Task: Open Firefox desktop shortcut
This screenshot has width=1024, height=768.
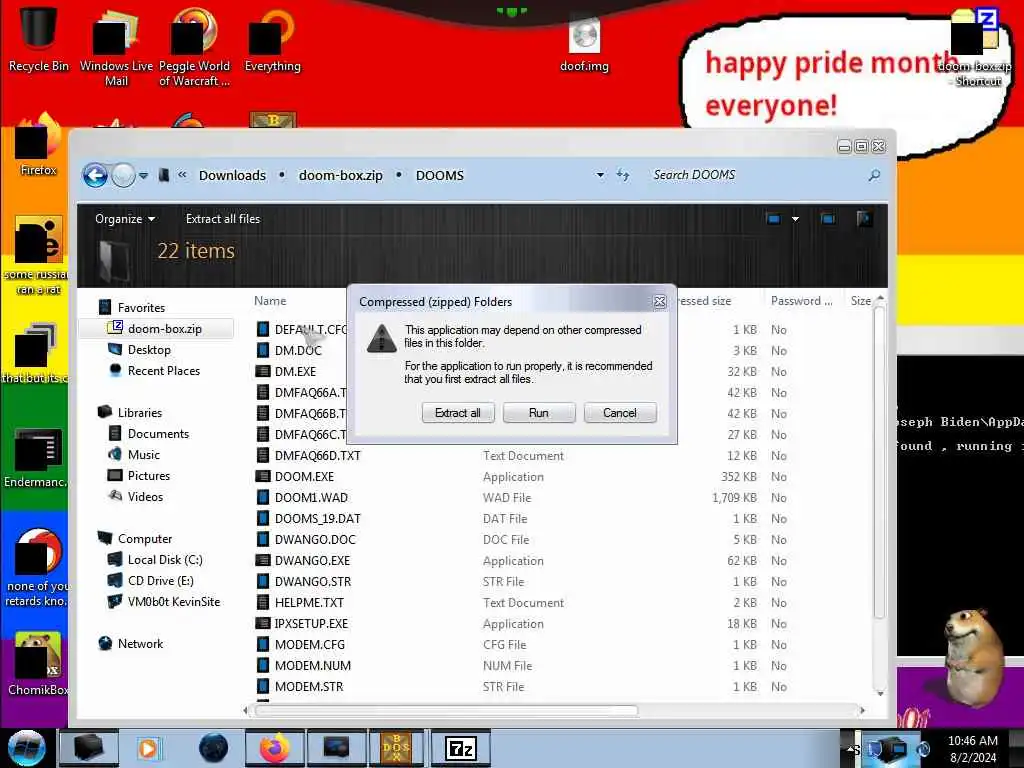Action: point(38,145)
